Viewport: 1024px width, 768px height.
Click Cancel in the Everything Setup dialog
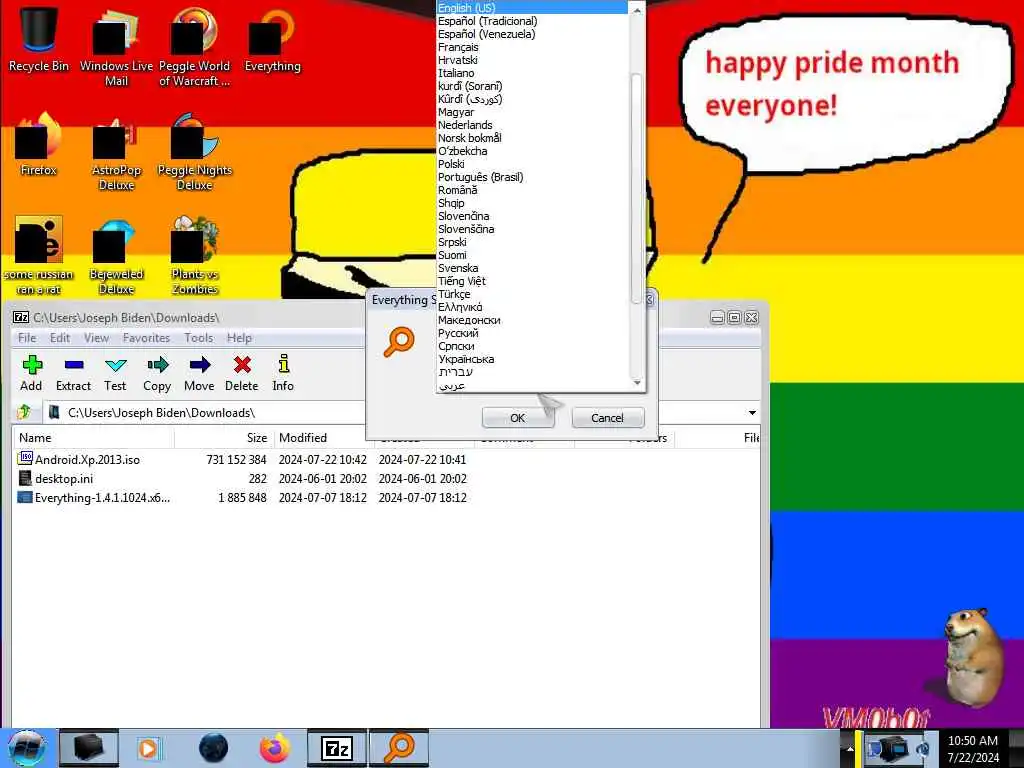coord(607,418)
